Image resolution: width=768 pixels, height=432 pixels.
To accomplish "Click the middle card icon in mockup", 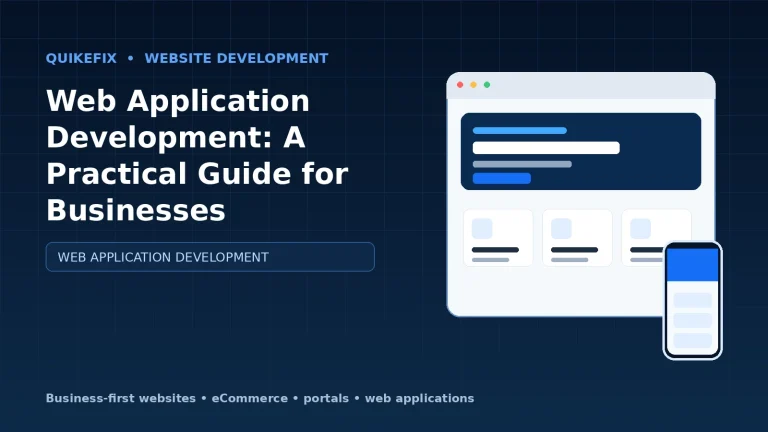I will click(x=561, y=229).
